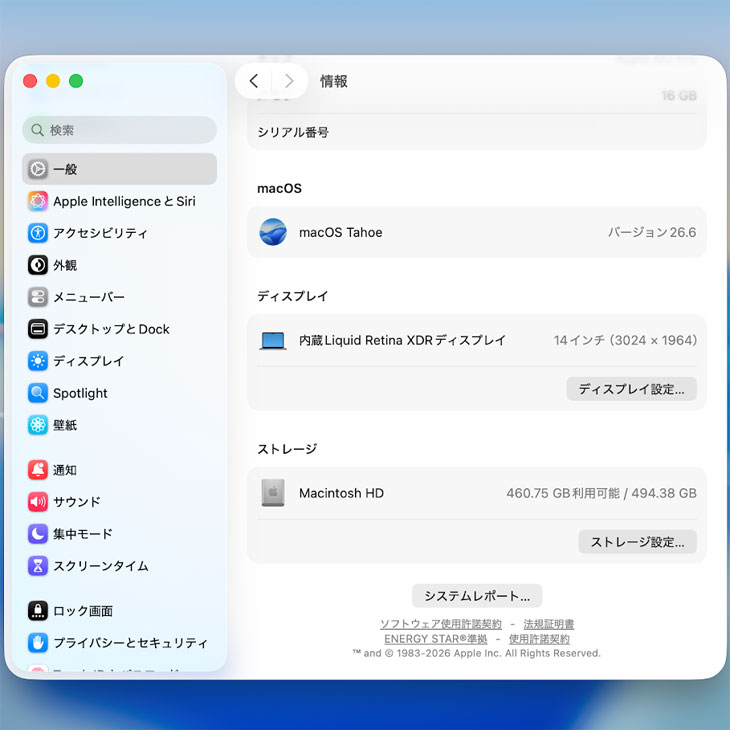730x730 pixels.
Task: Click the 一般 gear icon in the sidebar
Action: click(38, 169)
